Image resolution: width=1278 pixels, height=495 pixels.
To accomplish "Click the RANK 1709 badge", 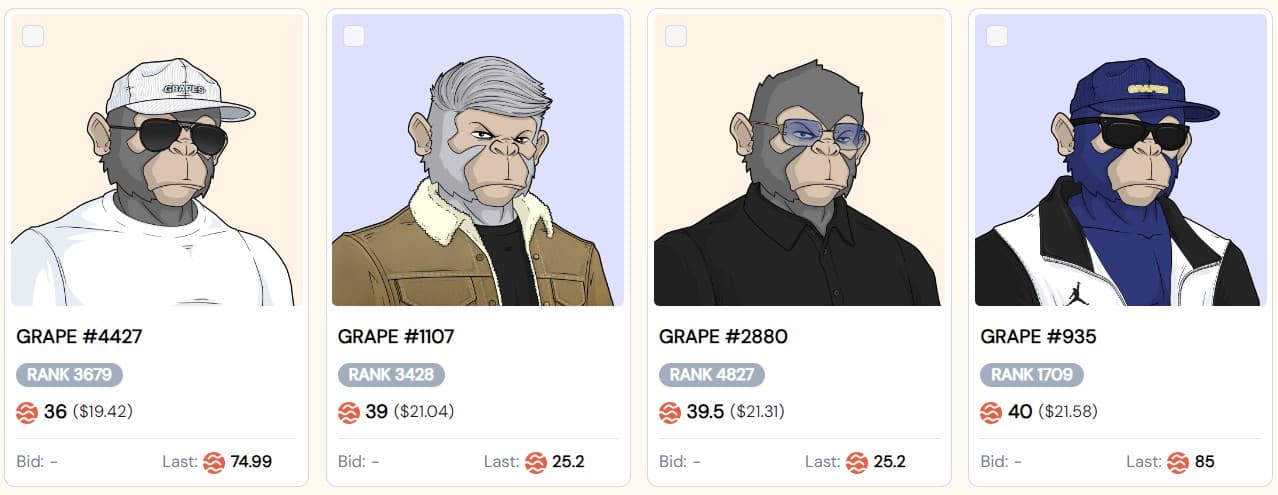I will [x=1032, y=375].
